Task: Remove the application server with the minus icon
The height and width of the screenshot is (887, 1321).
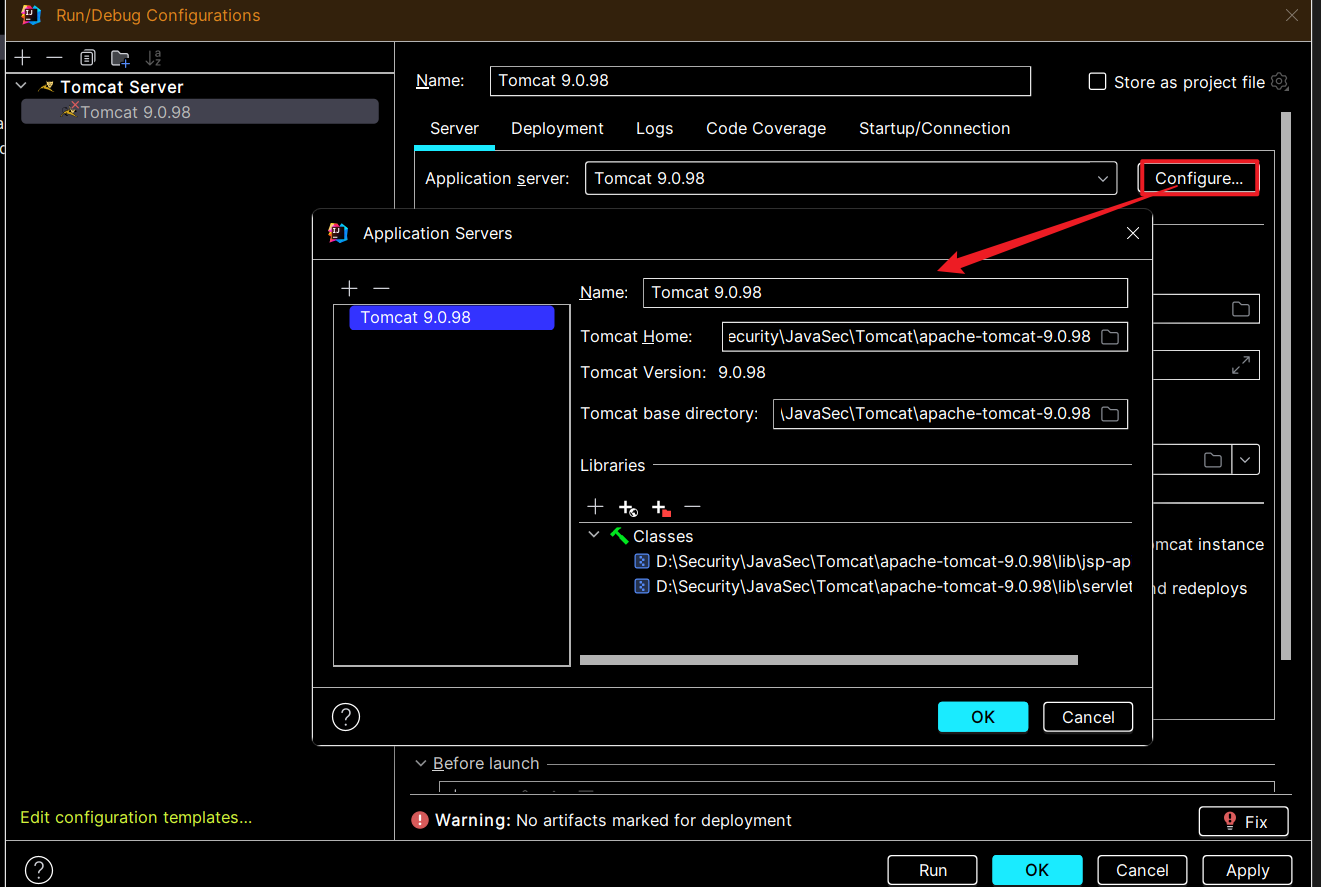Action: [x=381, y=288]
